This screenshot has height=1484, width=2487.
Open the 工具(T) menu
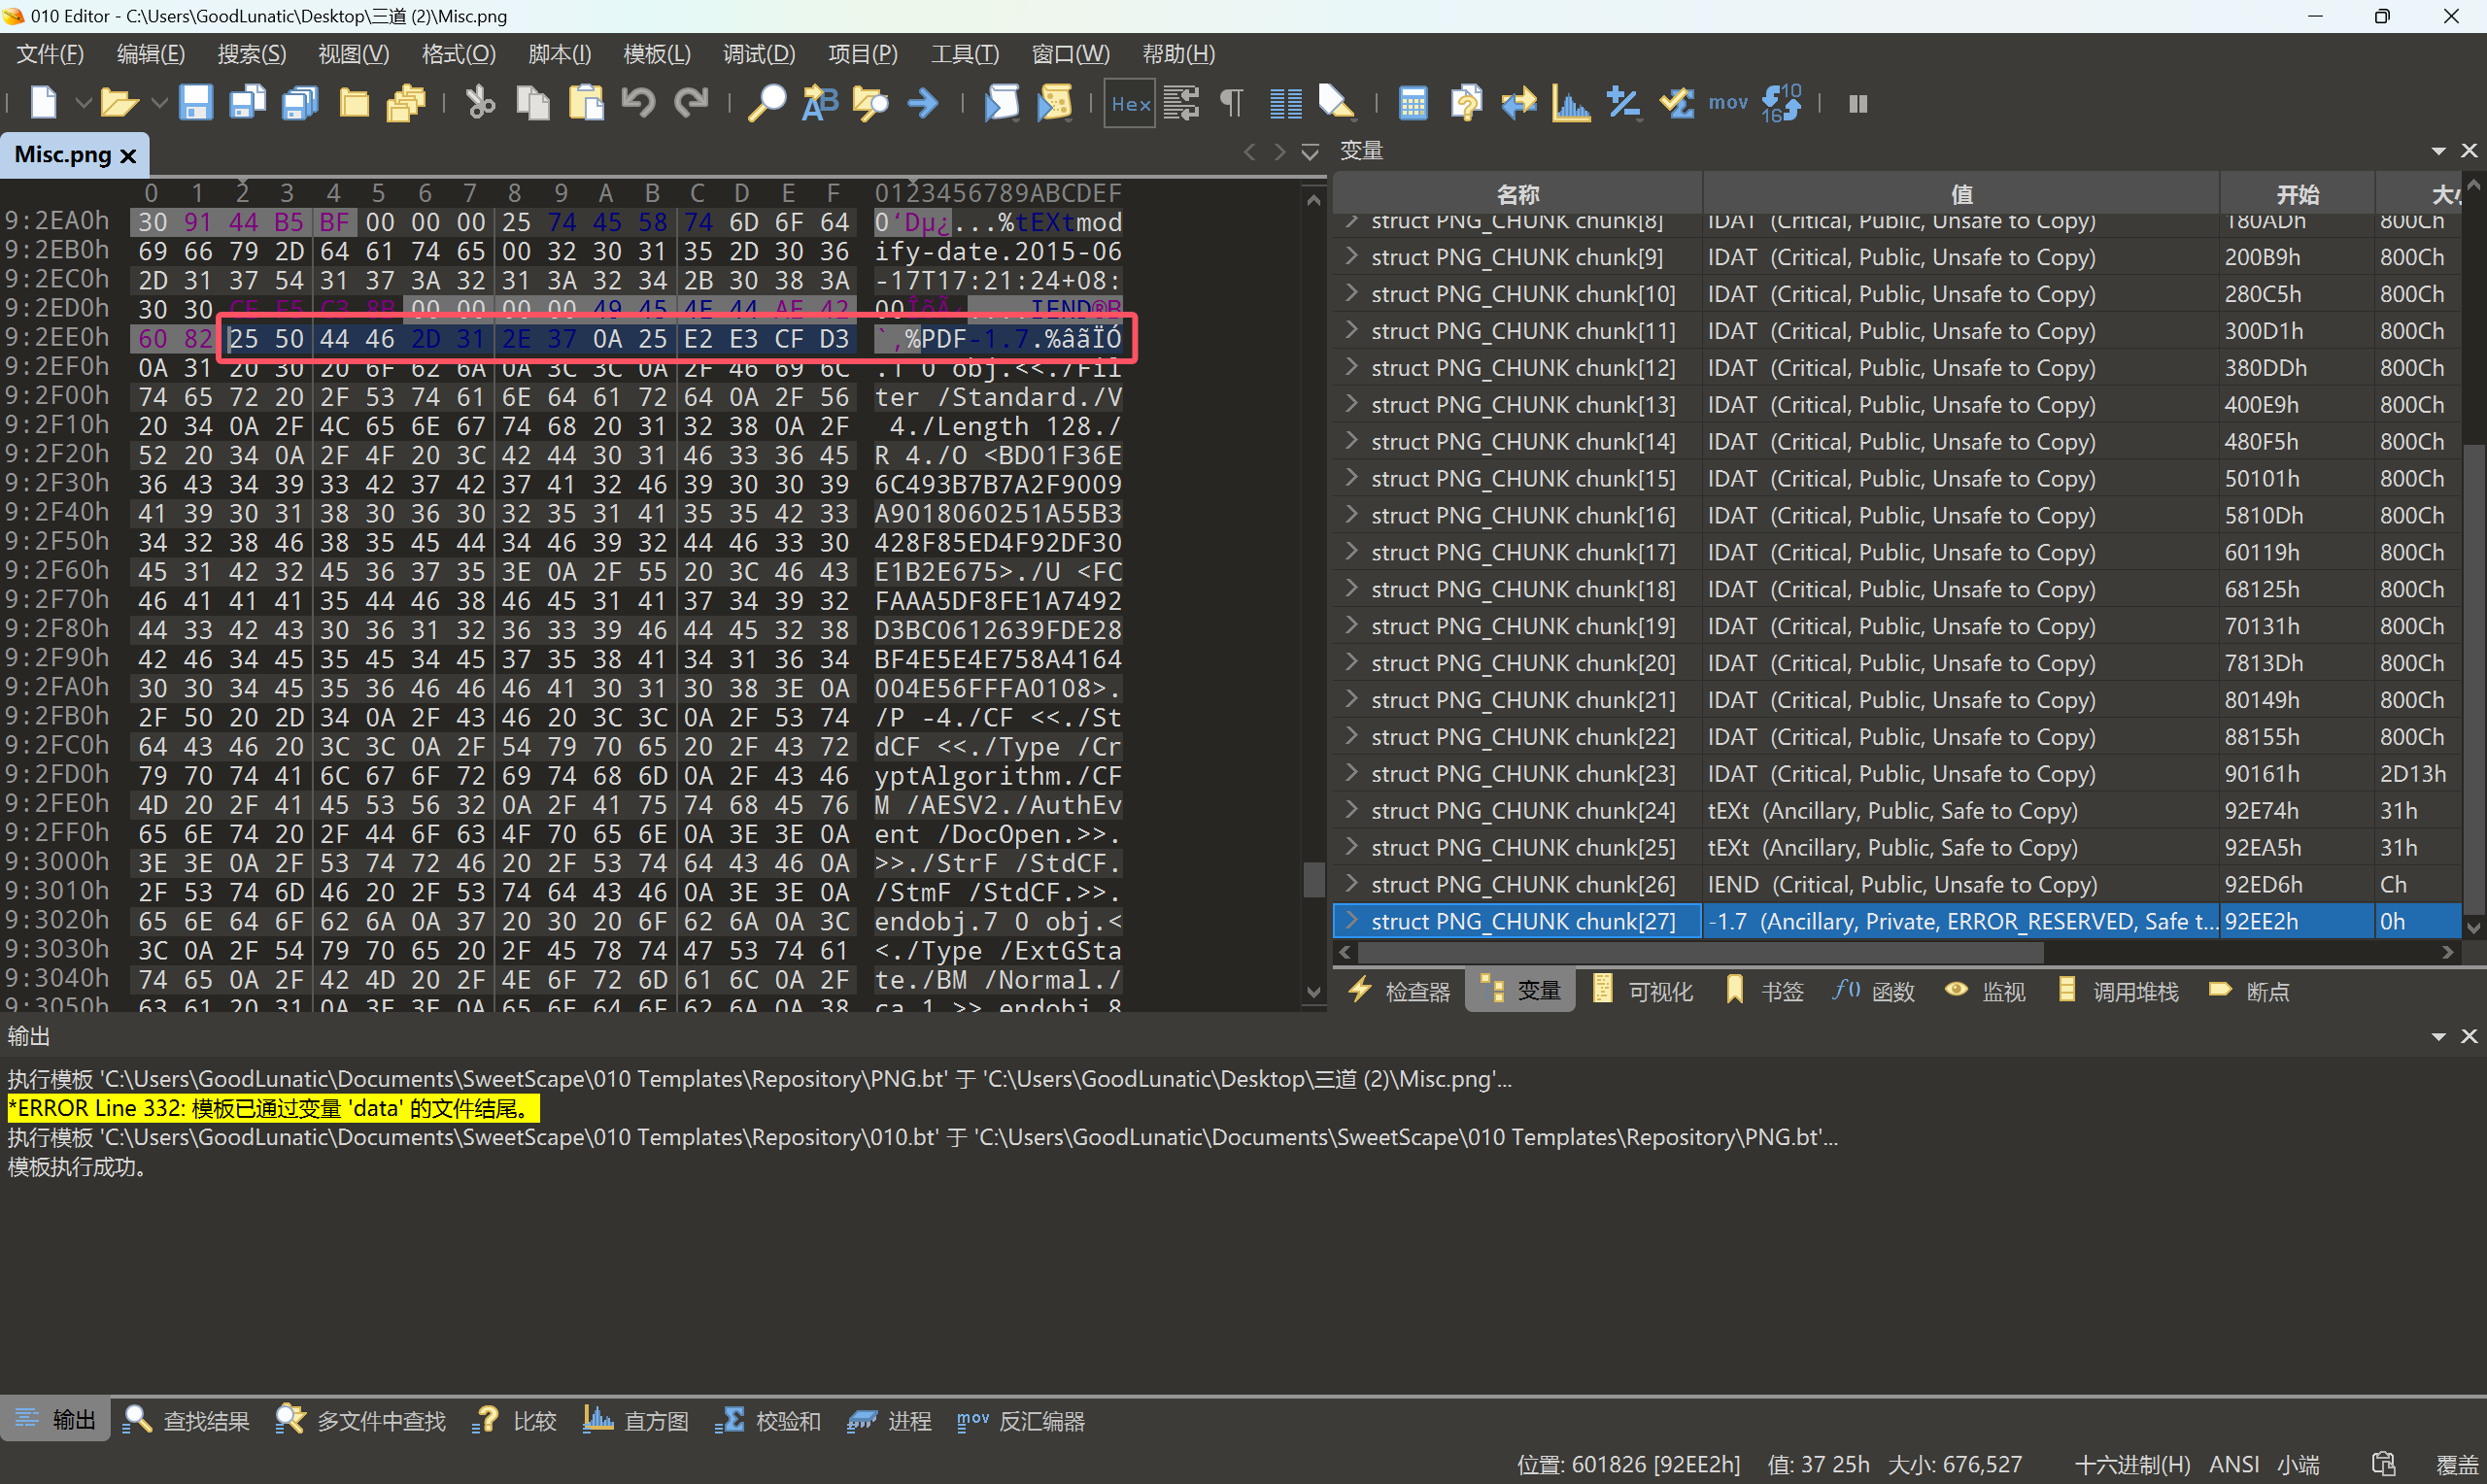(964, 54)
